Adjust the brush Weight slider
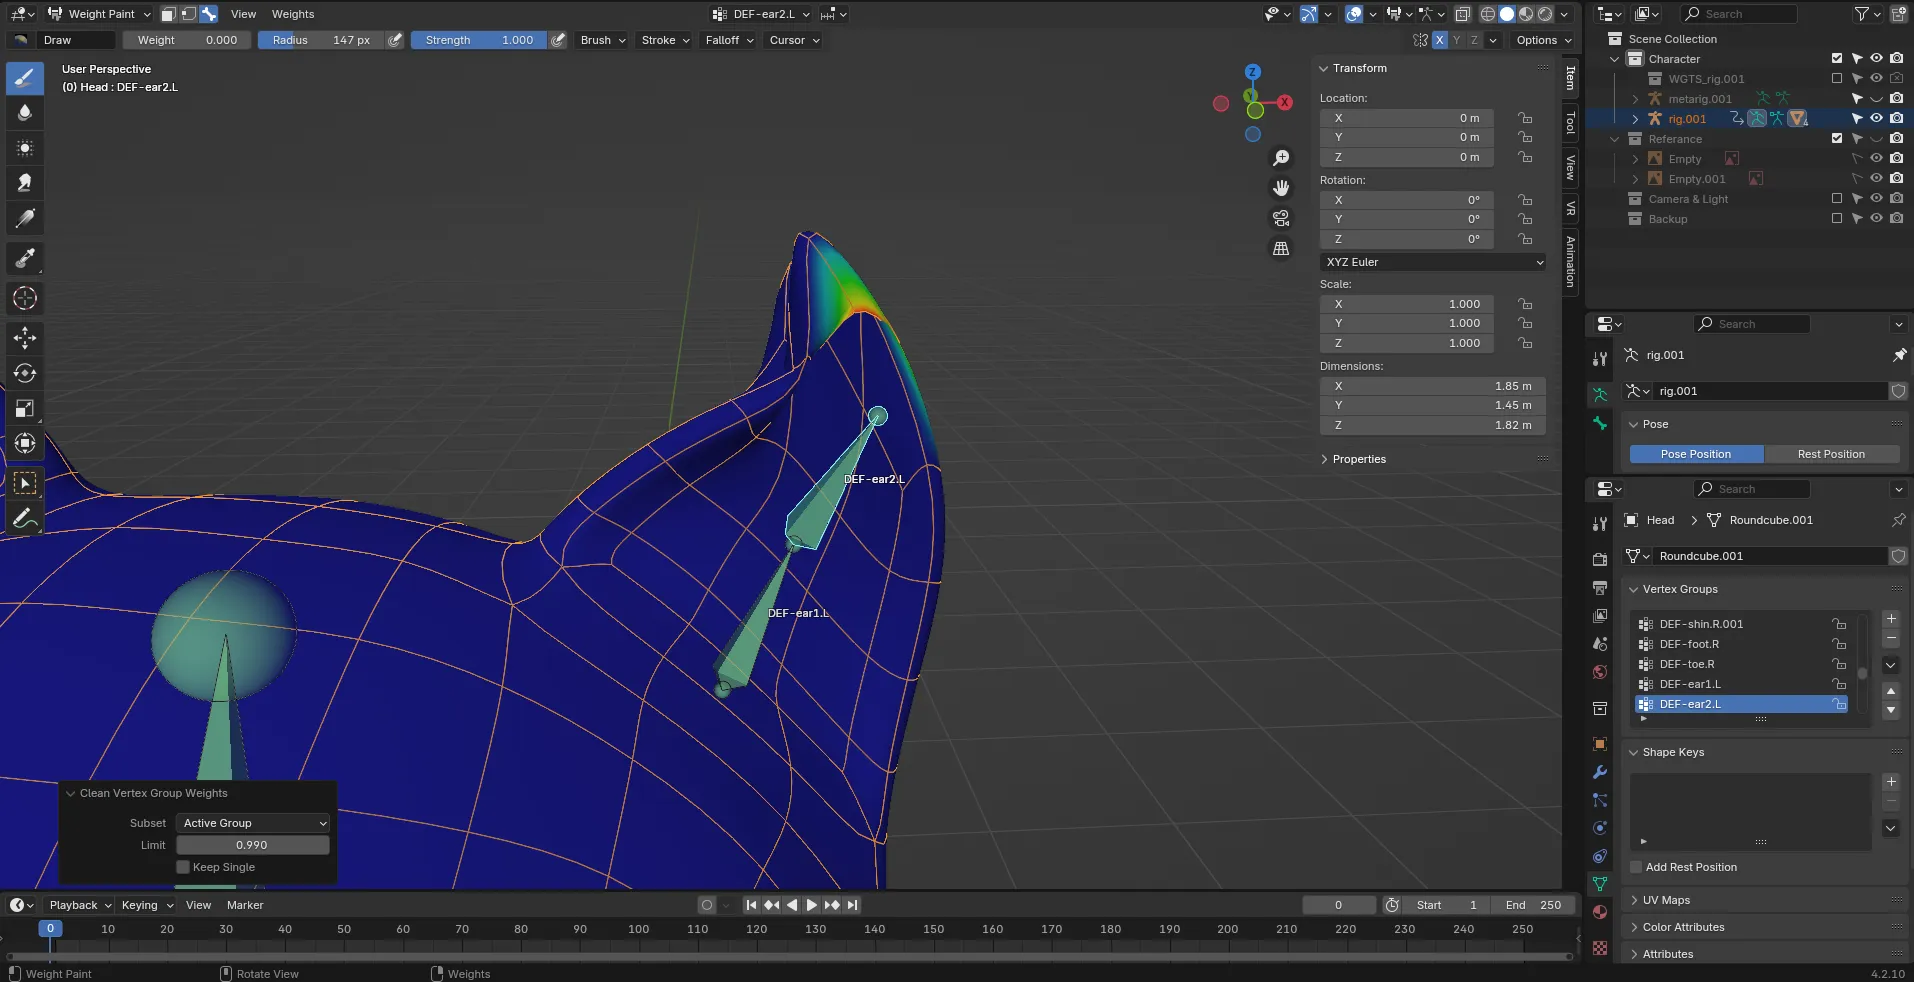The height and width of the screenshot is (982, 1914). click(186, 40)
